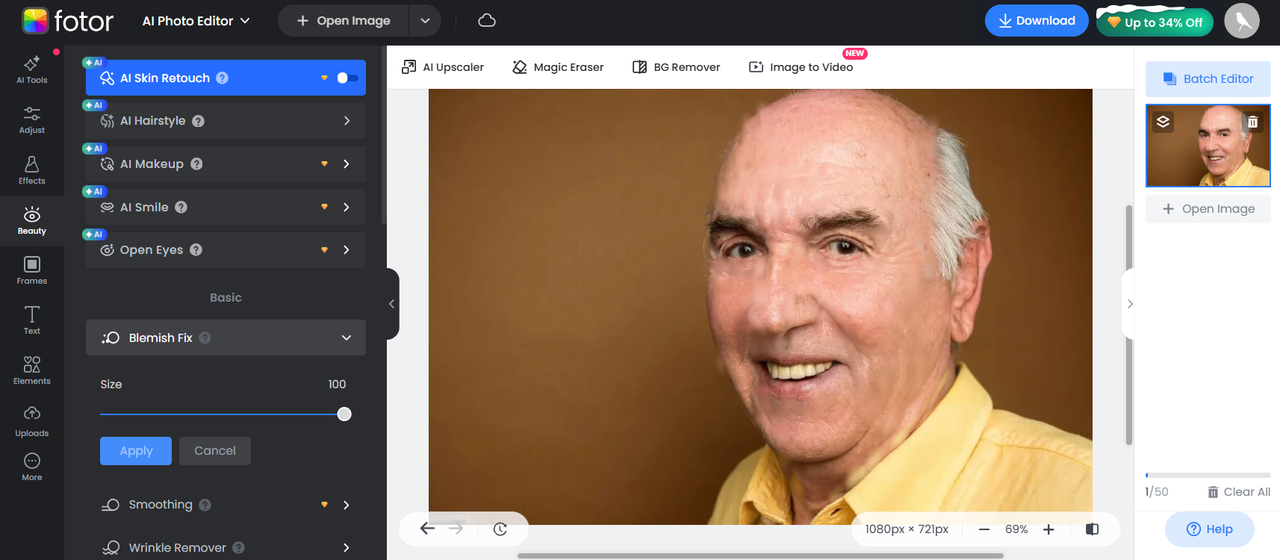The width and height of the screenshot is (1280, 560).
Task: Click the cloud save icon
Action: [487, 20]
